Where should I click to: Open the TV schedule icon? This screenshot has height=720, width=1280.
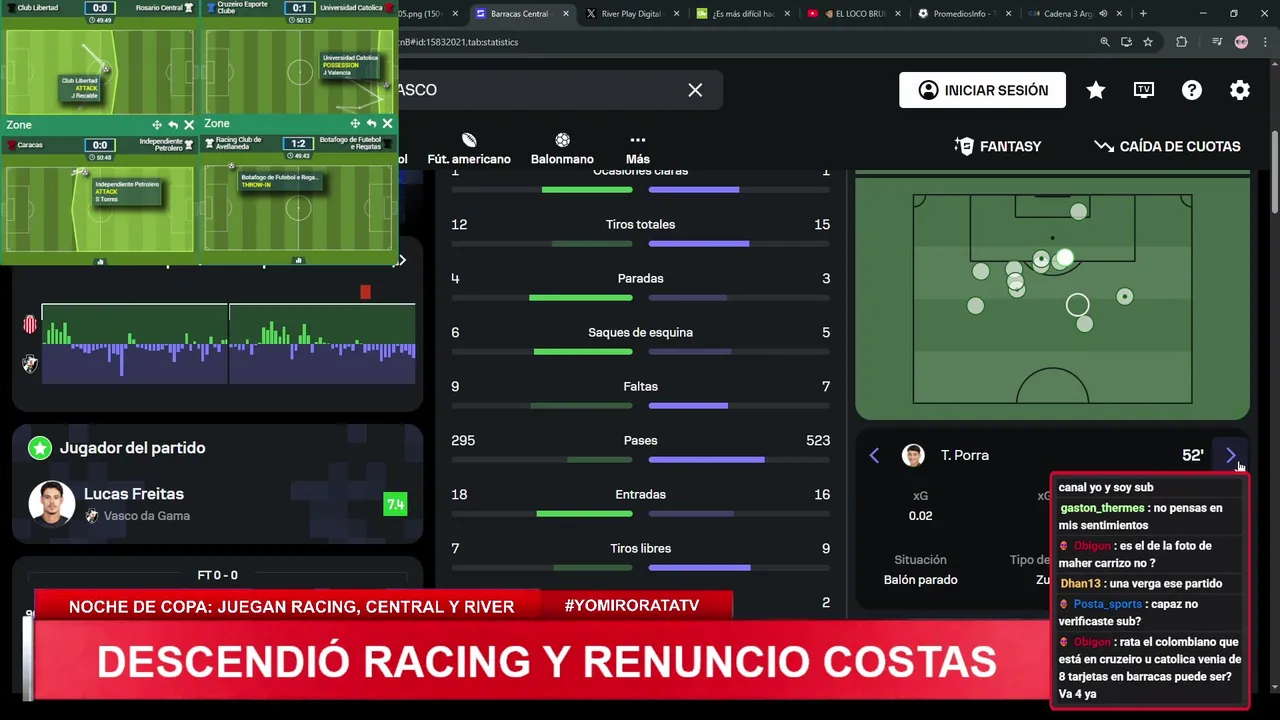click(1144, 90)
